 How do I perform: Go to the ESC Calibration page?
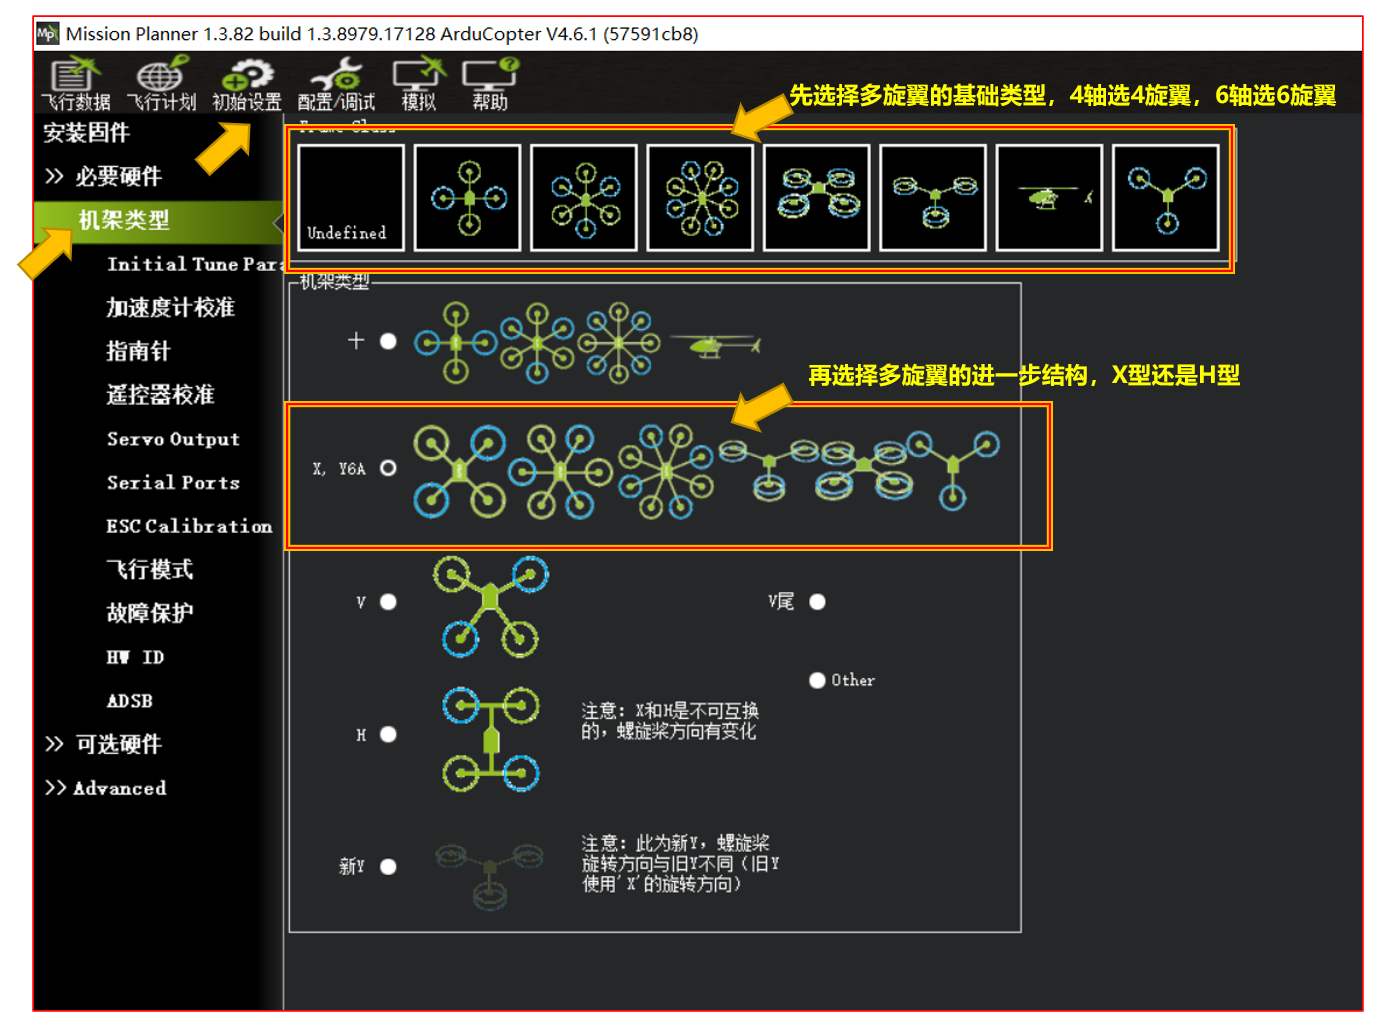[189, 526]
